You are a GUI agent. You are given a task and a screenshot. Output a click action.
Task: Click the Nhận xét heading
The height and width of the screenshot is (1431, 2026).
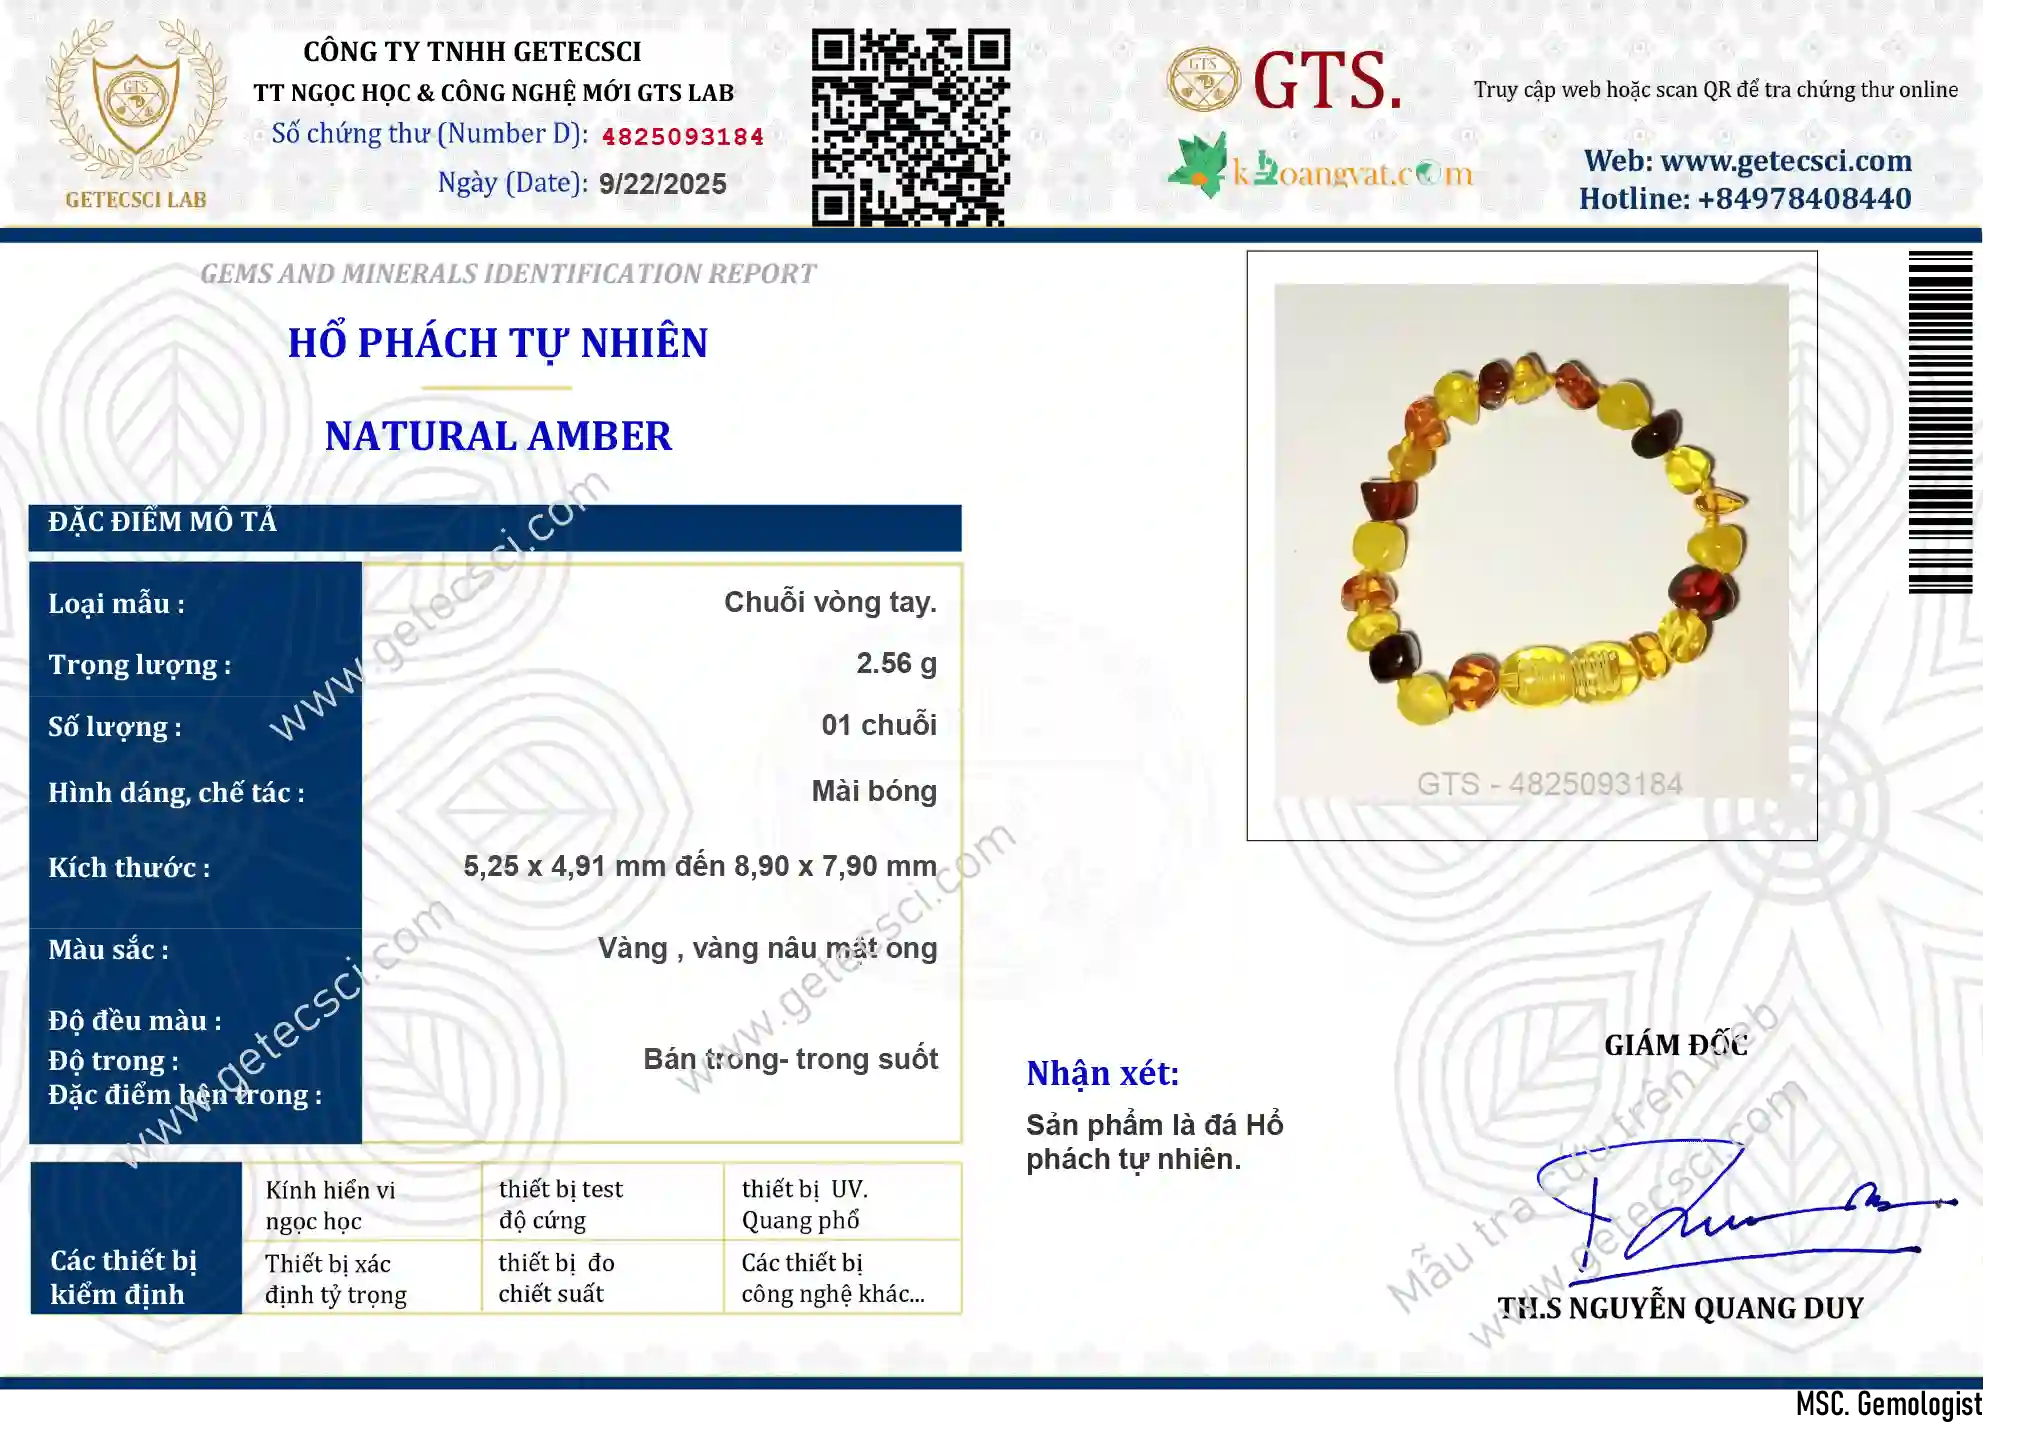tap(1103, 1073)
